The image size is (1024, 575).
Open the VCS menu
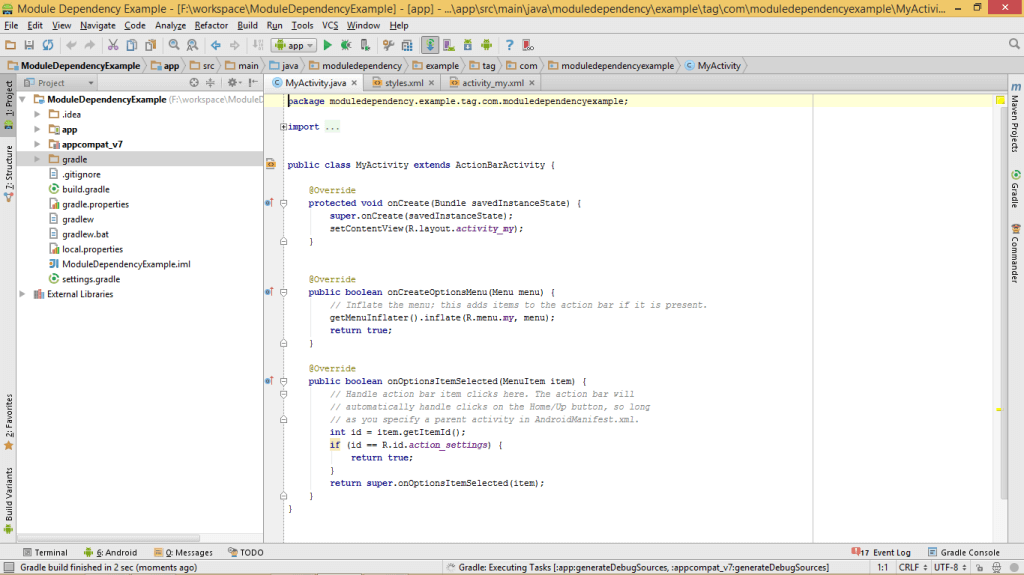pyautogui.click(x=330, y=25)
